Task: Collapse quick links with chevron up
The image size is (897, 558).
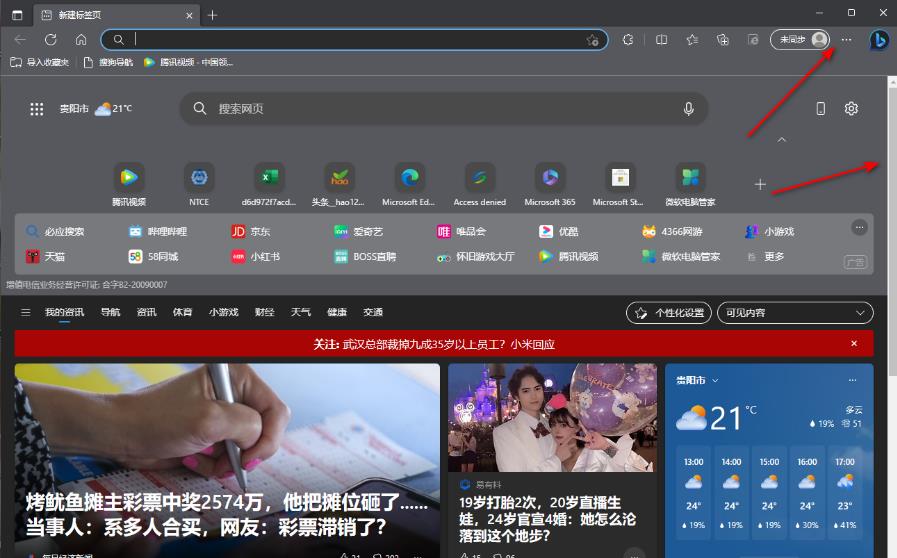Action: 781,140
